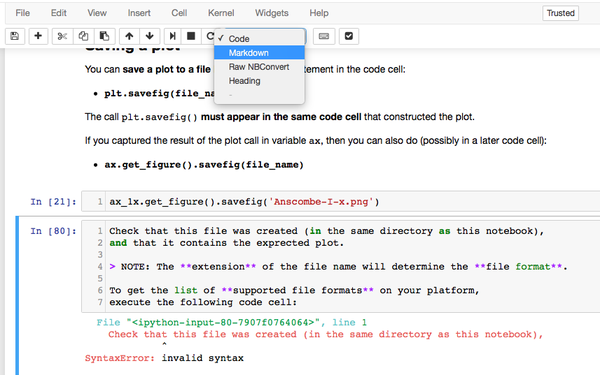
Task: Copy the selected cell using the copy icon
Action: pos(83,36)
